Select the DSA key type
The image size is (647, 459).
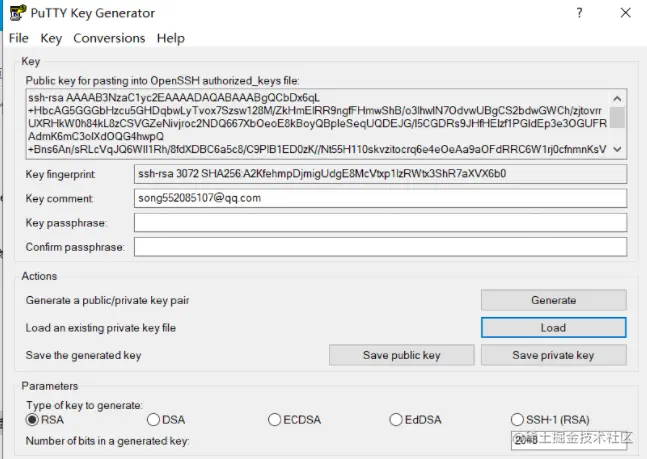pyautogui.click(x=166, y=420)
